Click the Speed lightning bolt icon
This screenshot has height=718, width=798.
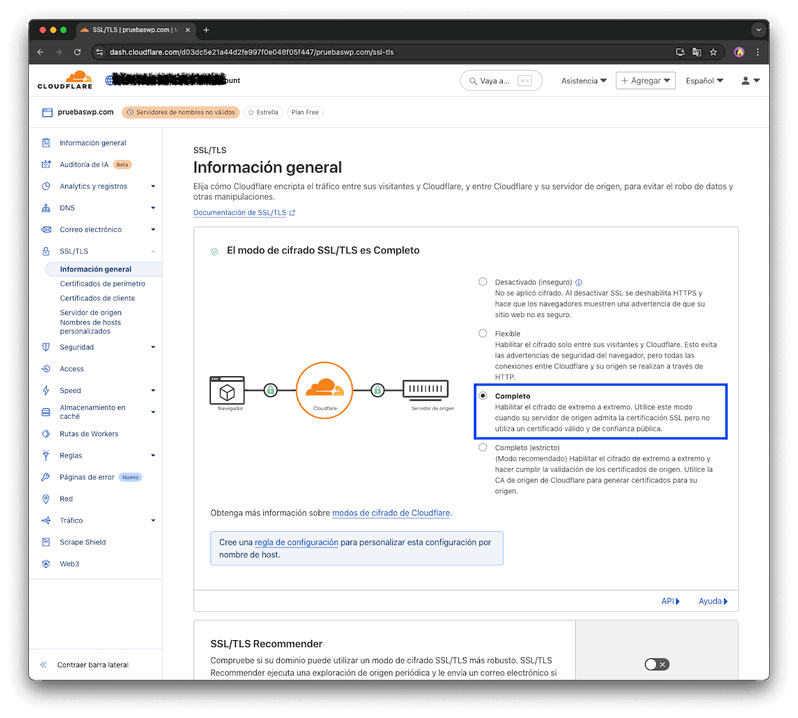(x=46, y=390)
